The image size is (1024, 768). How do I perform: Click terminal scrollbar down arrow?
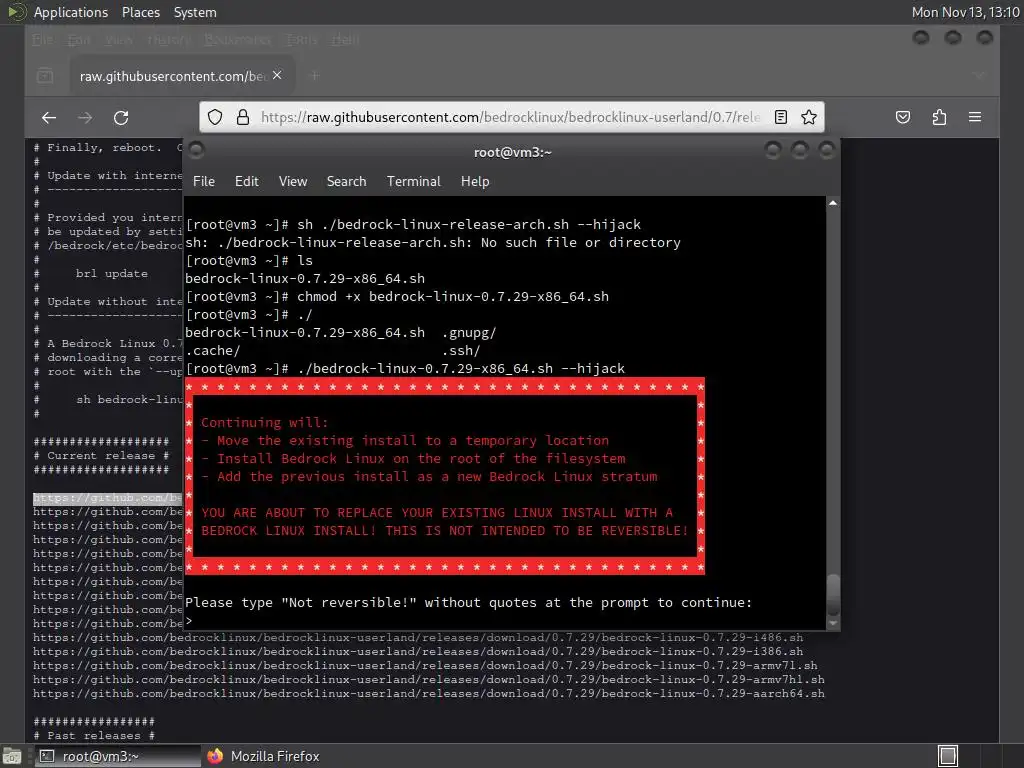point(833,624)
